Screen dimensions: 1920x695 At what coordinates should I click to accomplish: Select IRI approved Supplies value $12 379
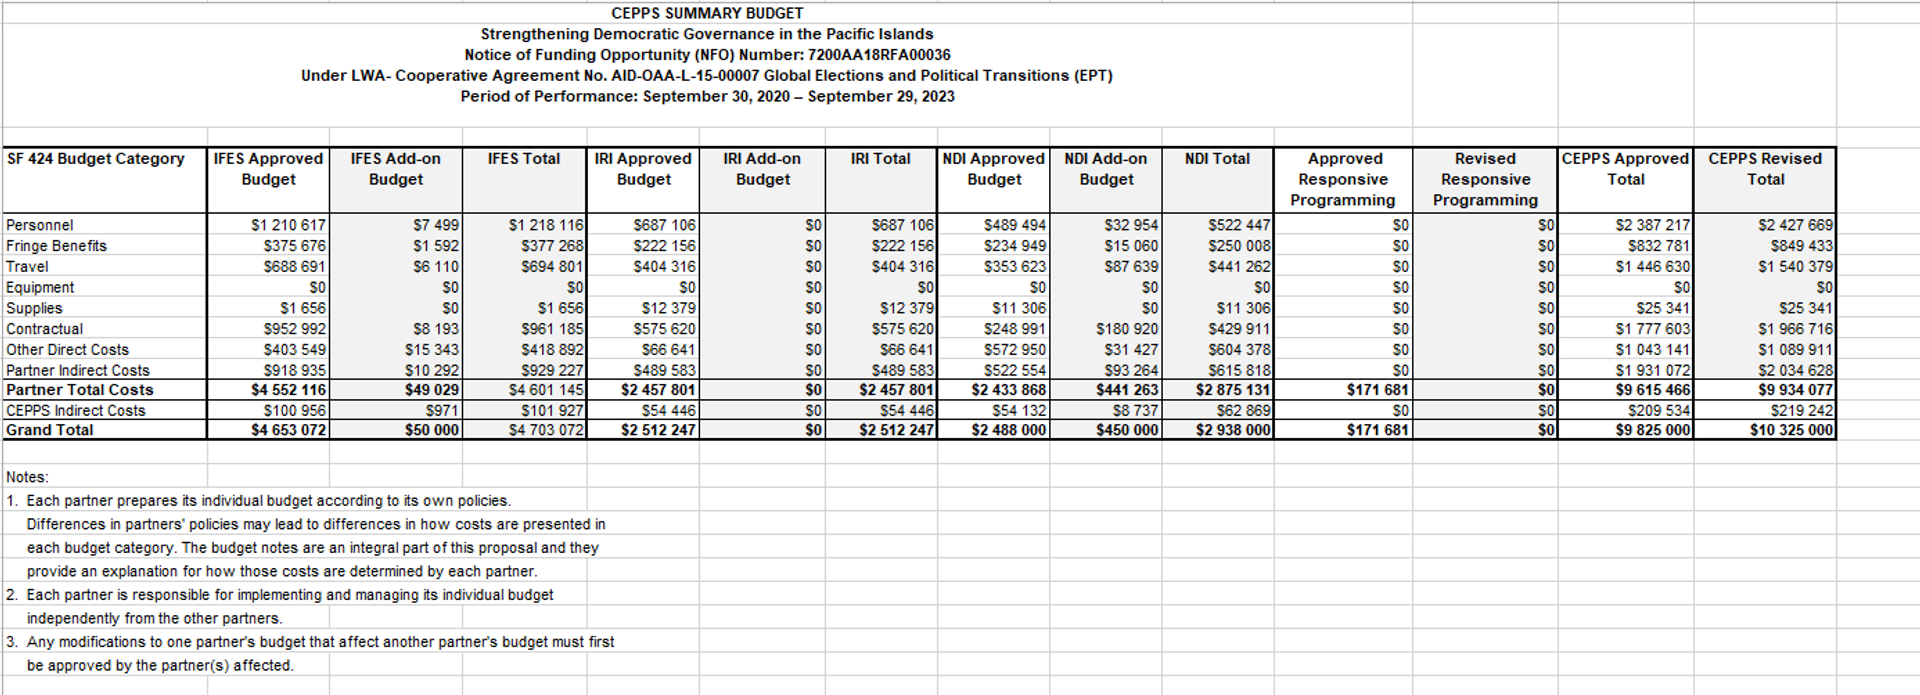[x=669, y=308]
